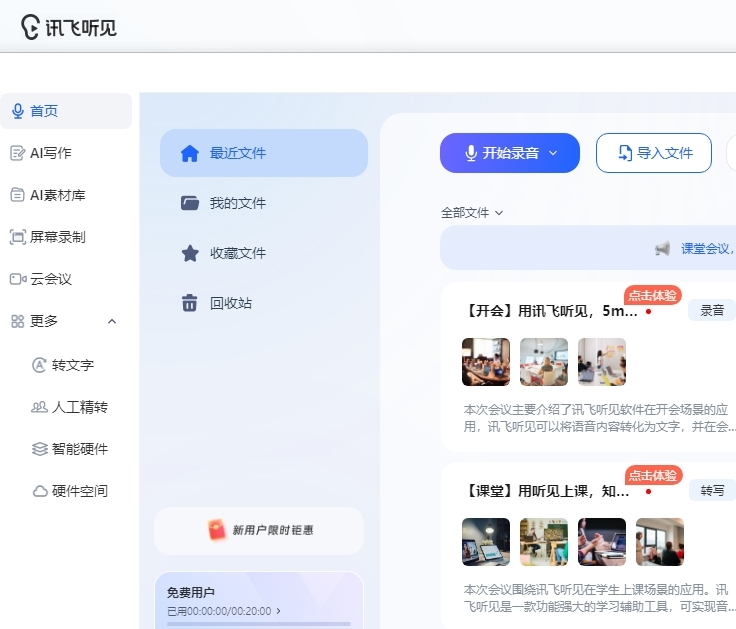
Task: Open file title 【课堂】用听见上课，知...
Action: 546,491
